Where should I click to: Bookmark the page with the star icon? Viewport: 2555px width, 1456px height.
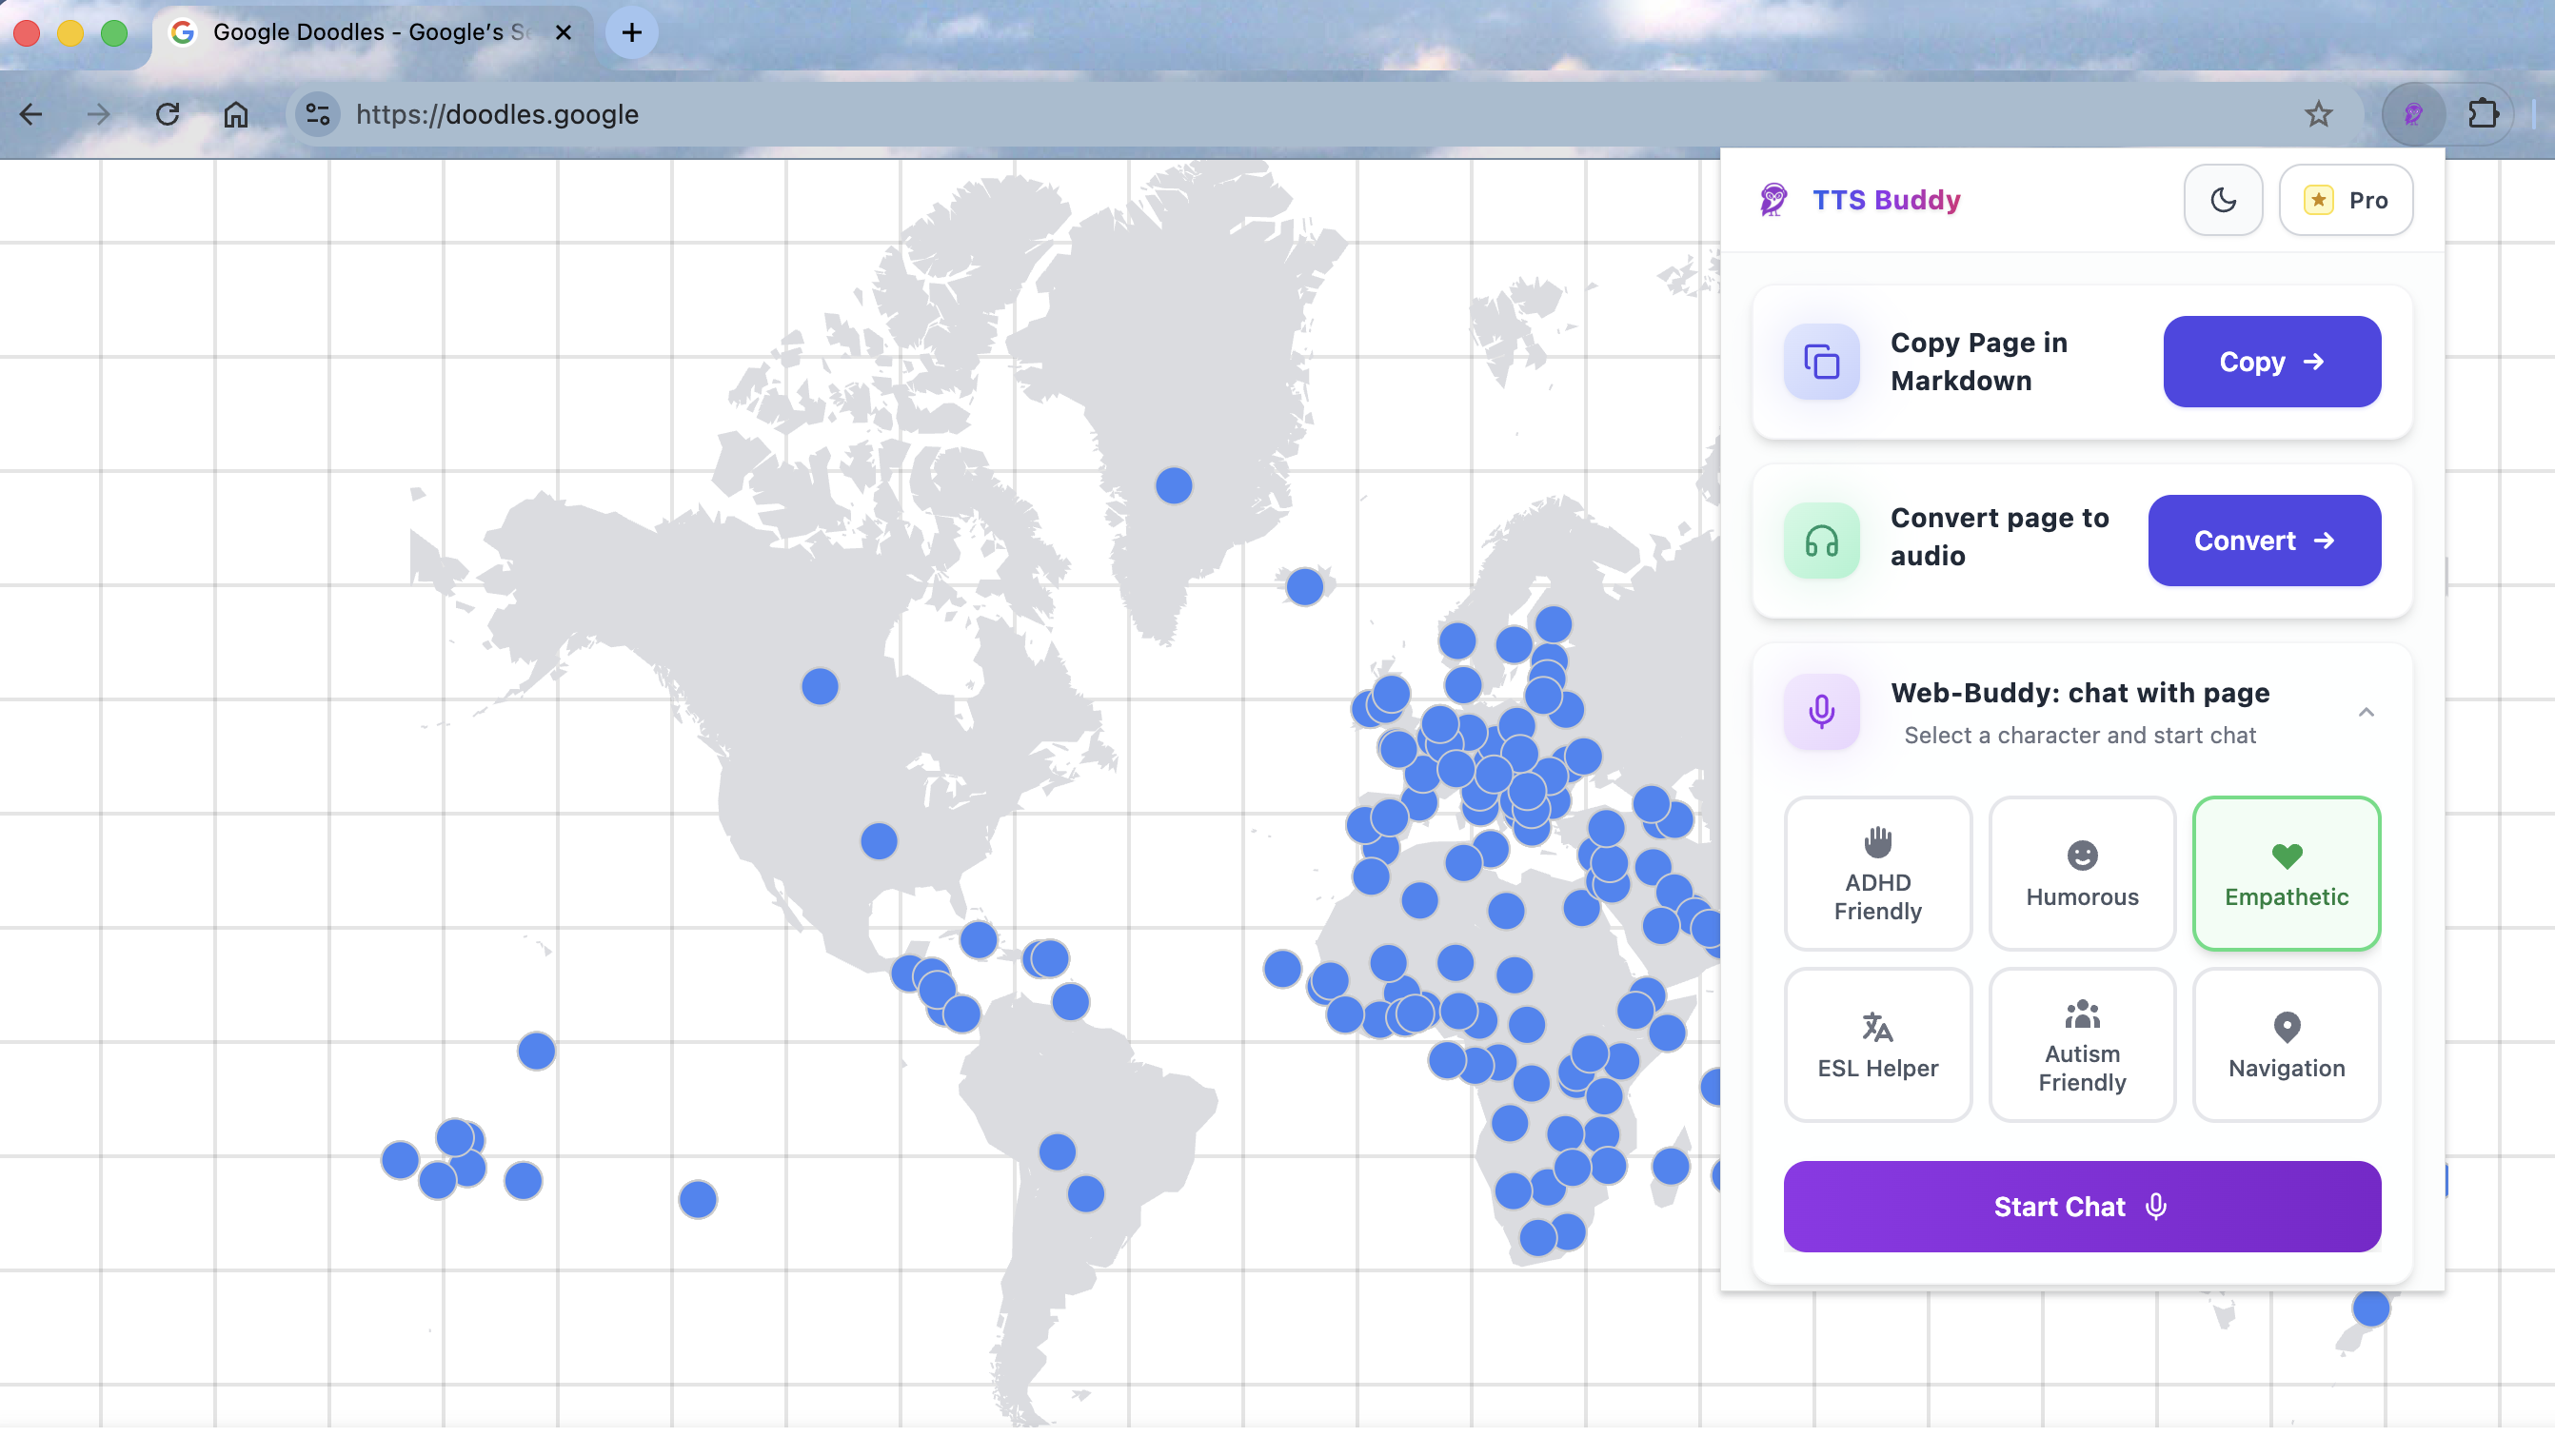click(x=2318, y=114)
